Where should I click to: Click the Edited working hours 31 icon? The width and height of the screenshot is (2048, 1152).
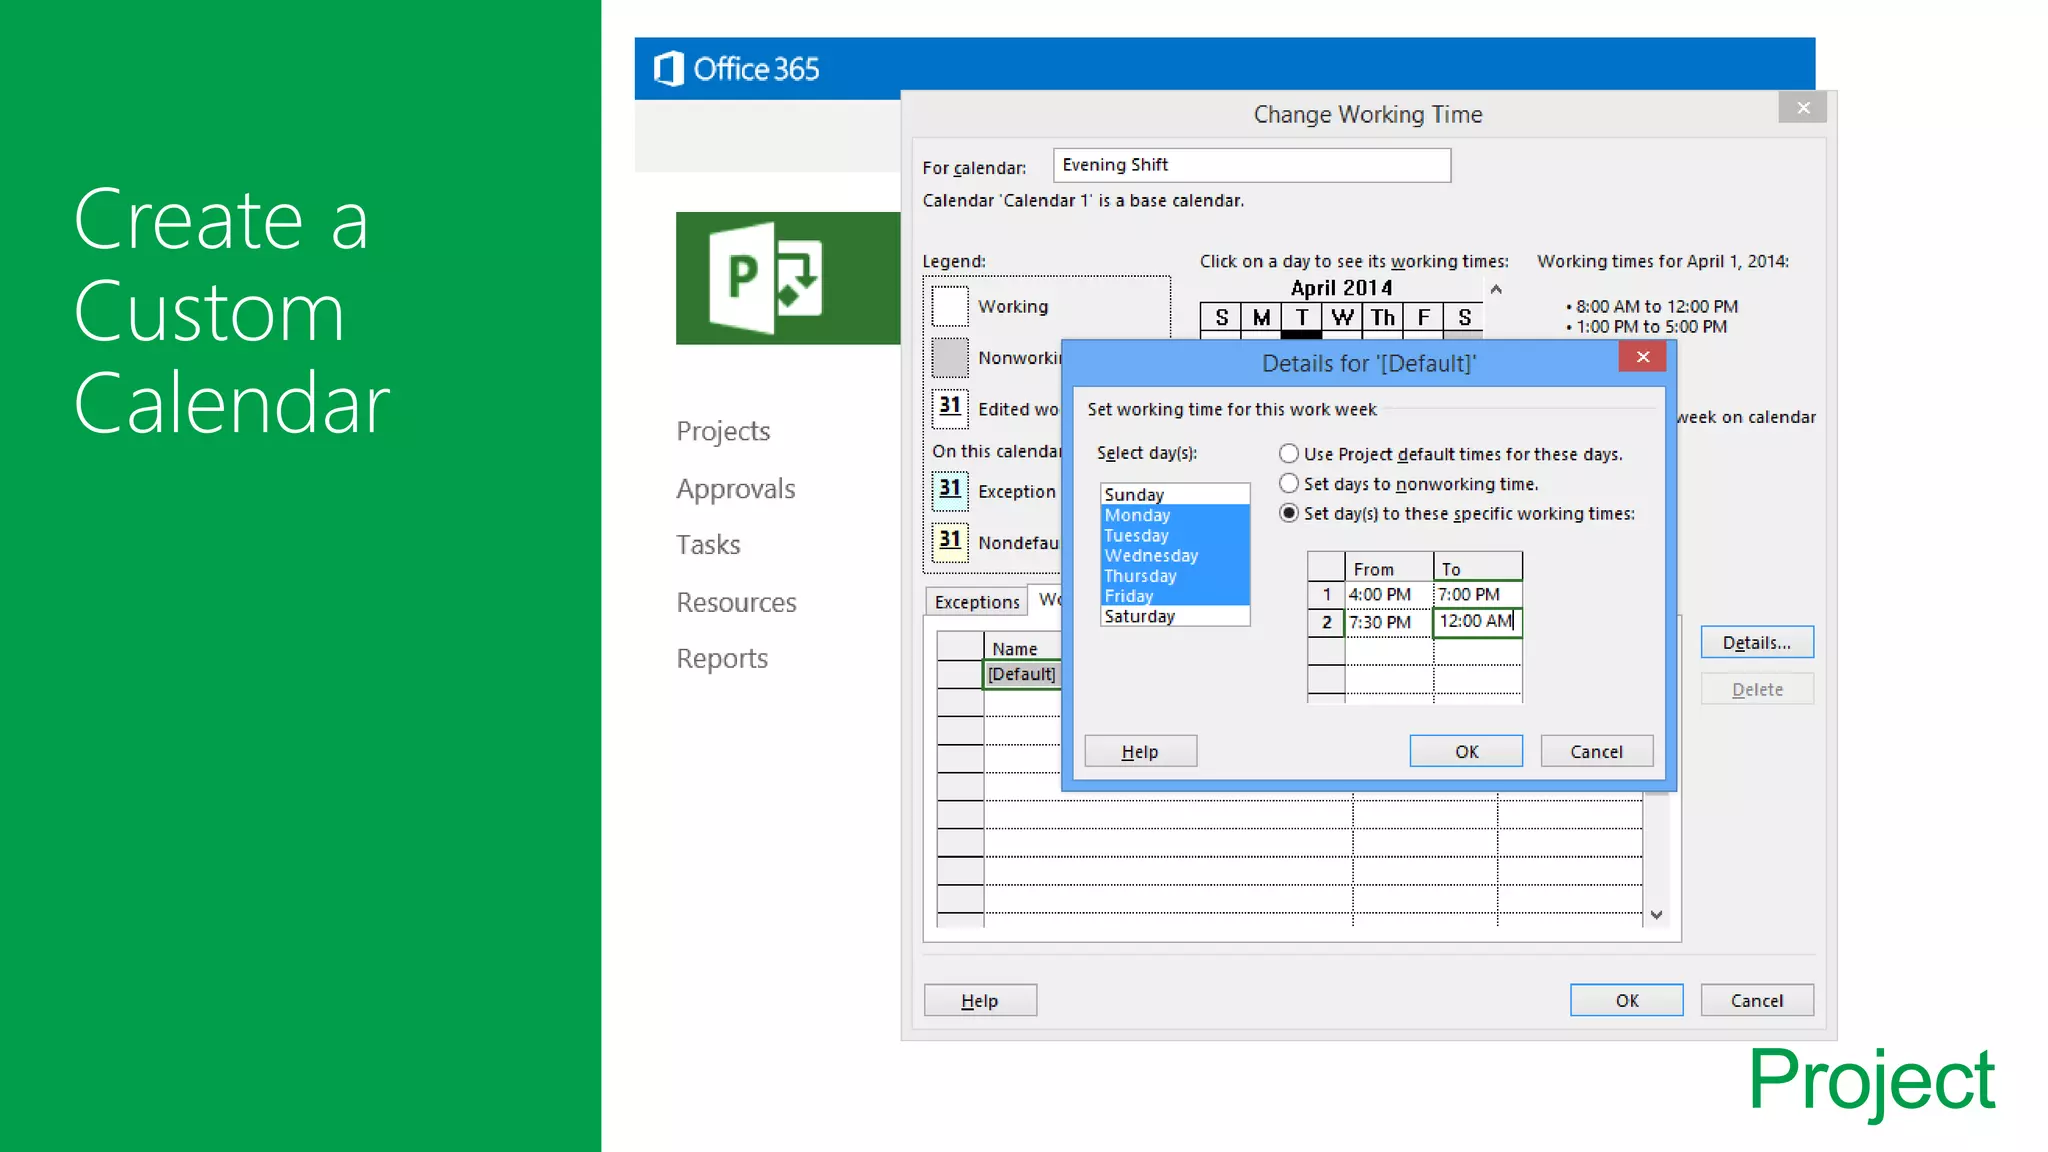(x=950, y=407)
